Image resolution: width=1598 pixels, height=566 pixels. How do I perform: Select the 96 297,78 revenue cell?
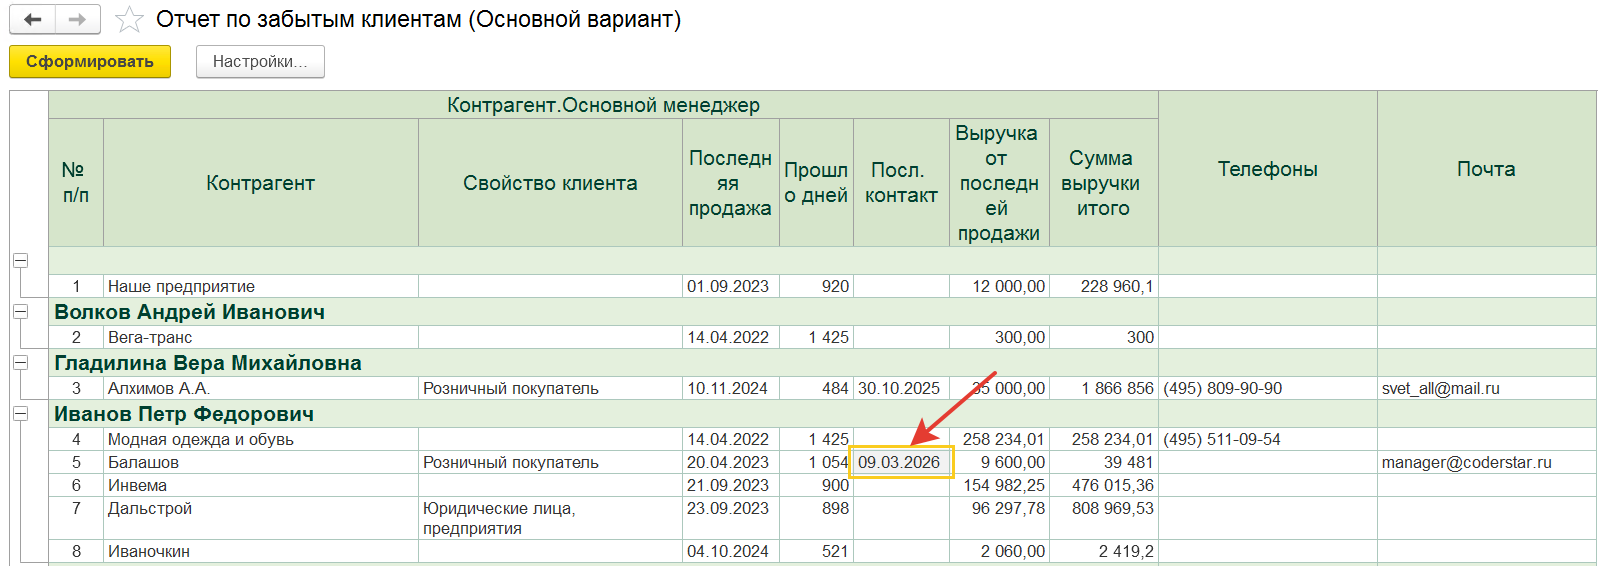click(x=999, y=518)
